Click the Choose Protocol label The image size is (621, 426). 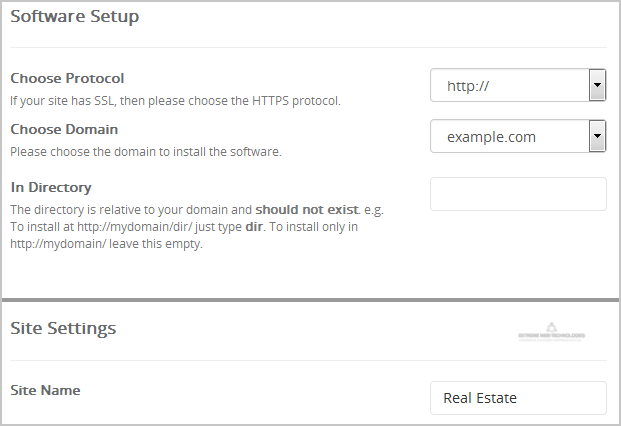click(67, 78)
